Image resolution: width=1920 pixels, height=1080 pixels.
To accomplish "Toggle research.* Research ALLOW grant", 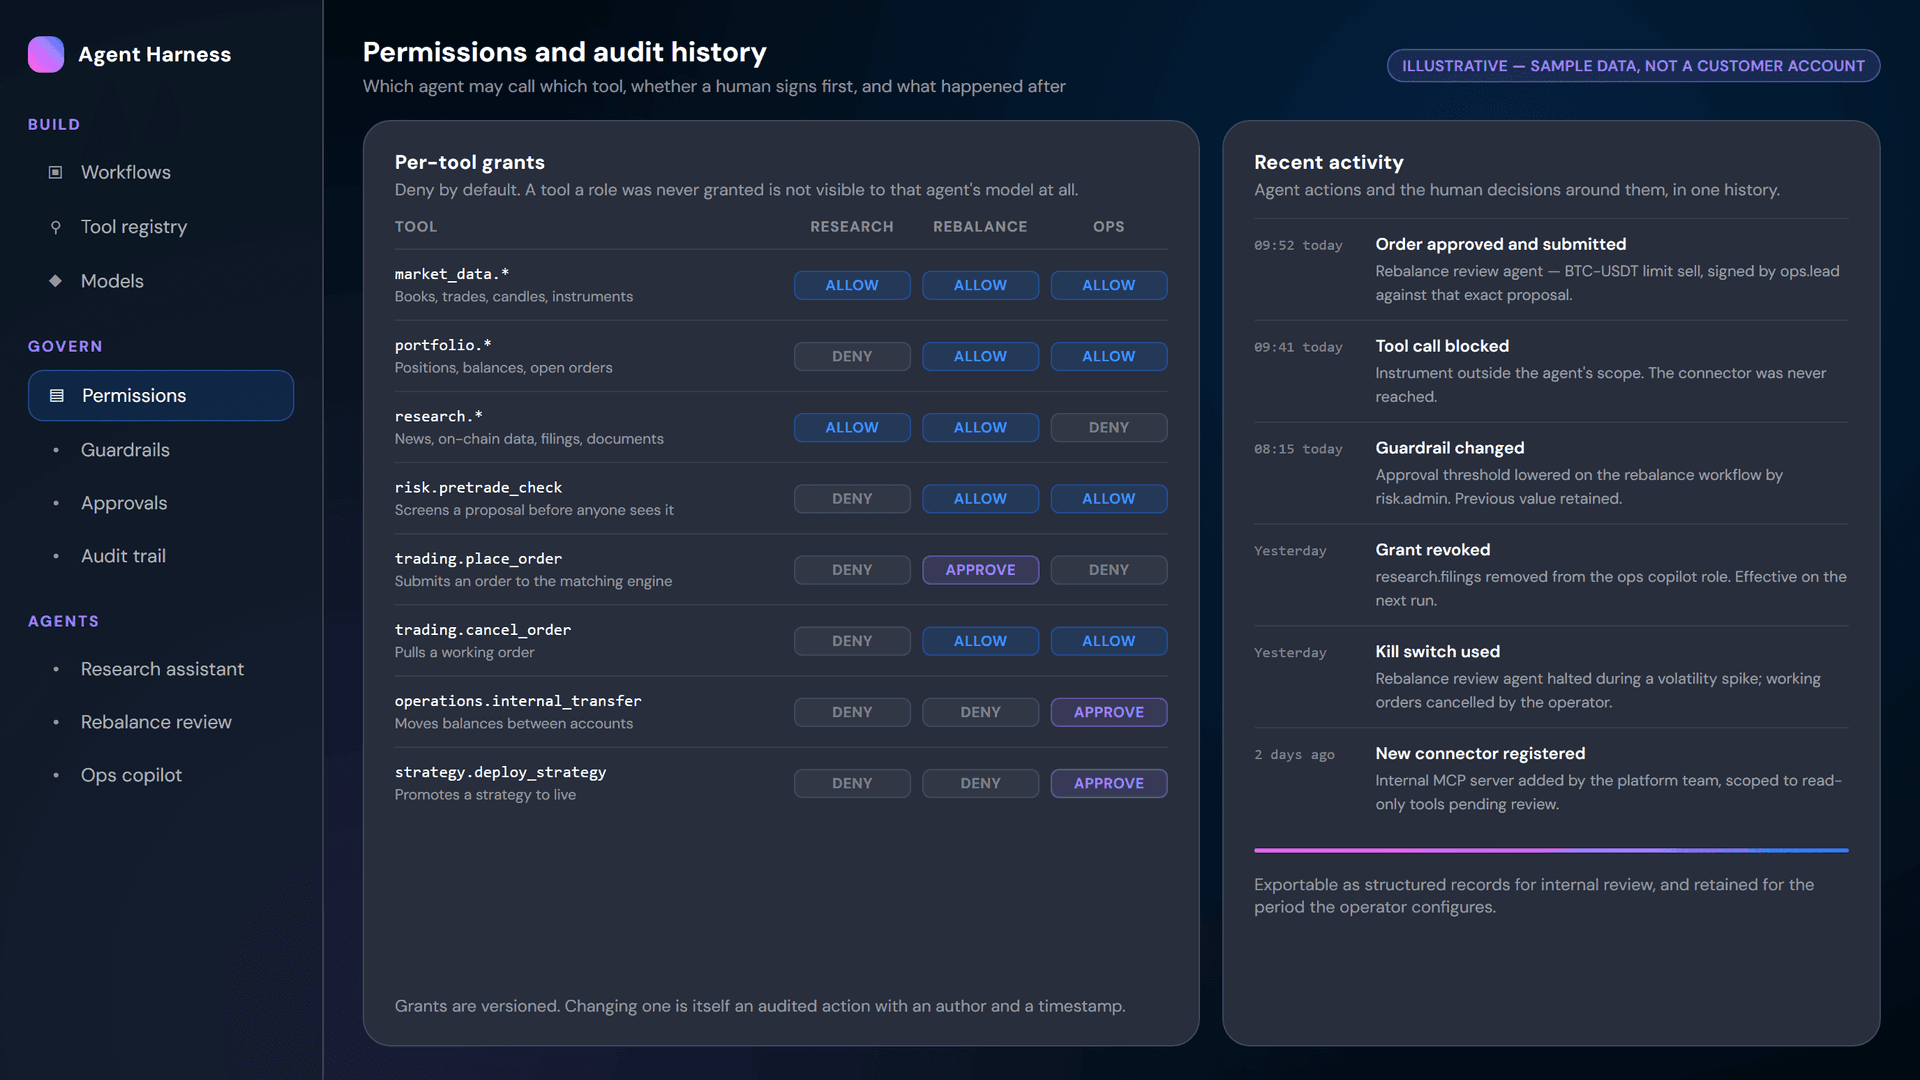I will point(852,428).
